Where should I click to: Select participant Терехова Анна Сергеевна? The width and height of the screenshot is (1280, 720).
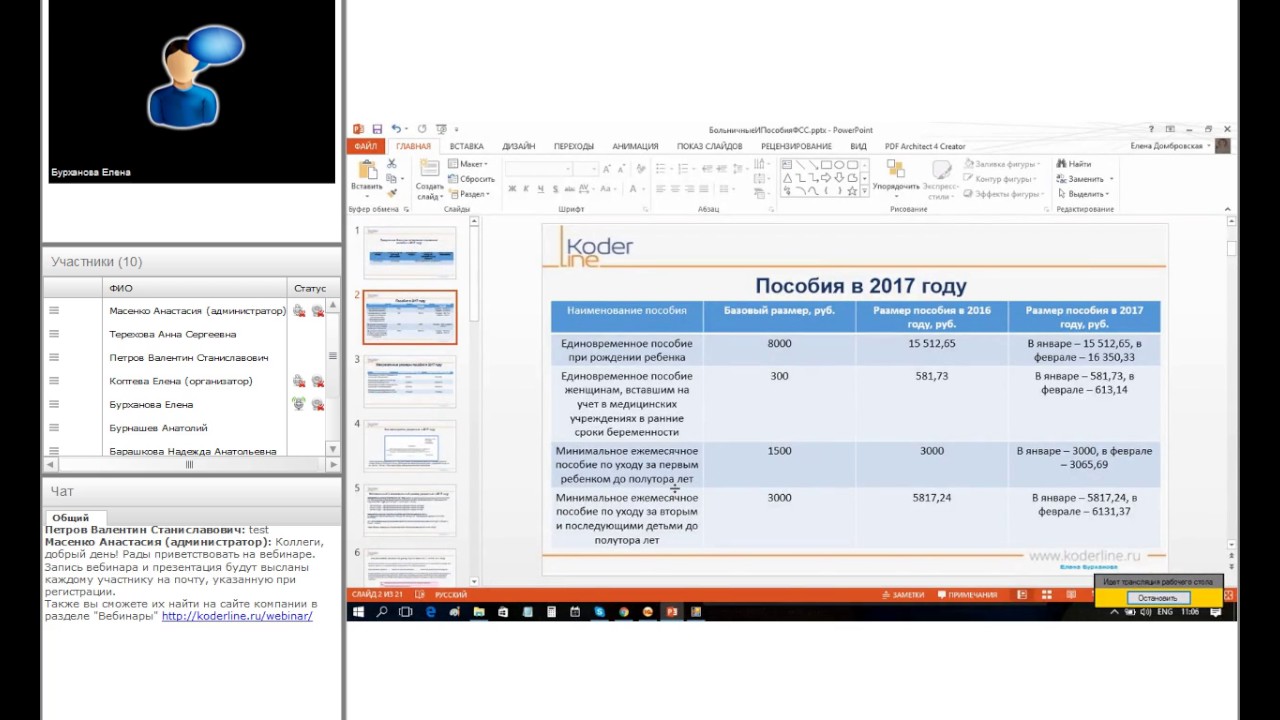click(173, 334)
